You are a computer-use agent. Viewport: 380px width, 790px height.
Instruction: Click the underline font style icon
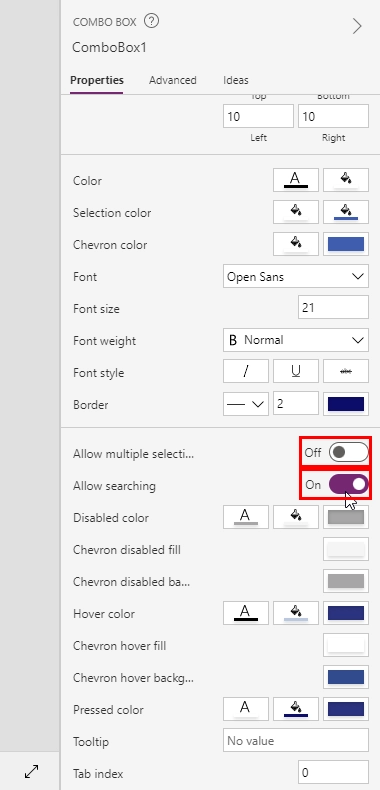point(296,372)
